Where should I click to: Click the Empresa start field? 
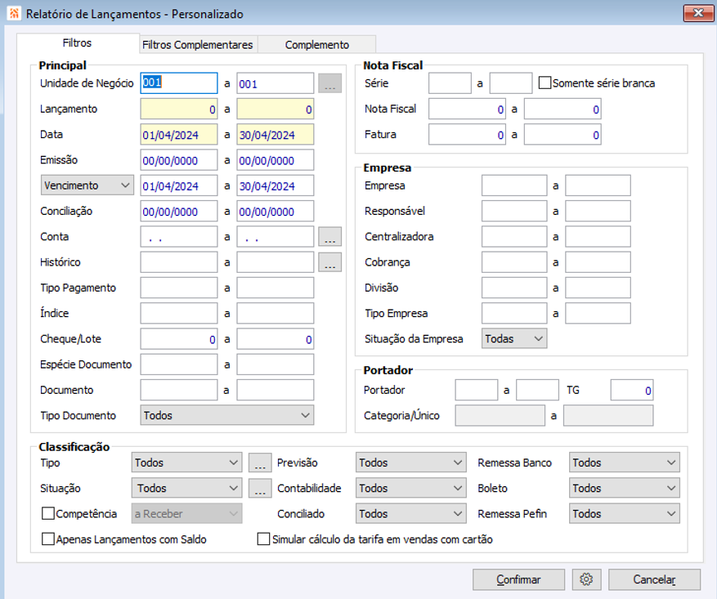coord(514,186)
